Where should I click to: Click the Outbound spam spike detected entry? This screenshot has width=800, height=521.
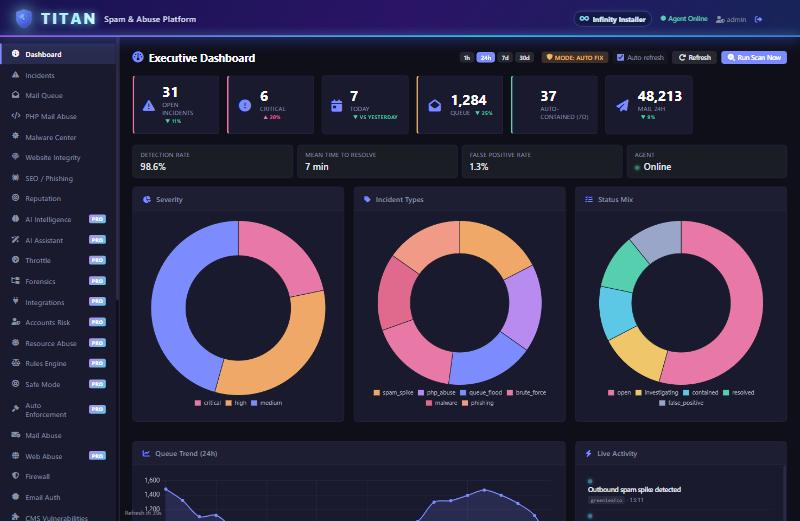click(x=634, y=489)
